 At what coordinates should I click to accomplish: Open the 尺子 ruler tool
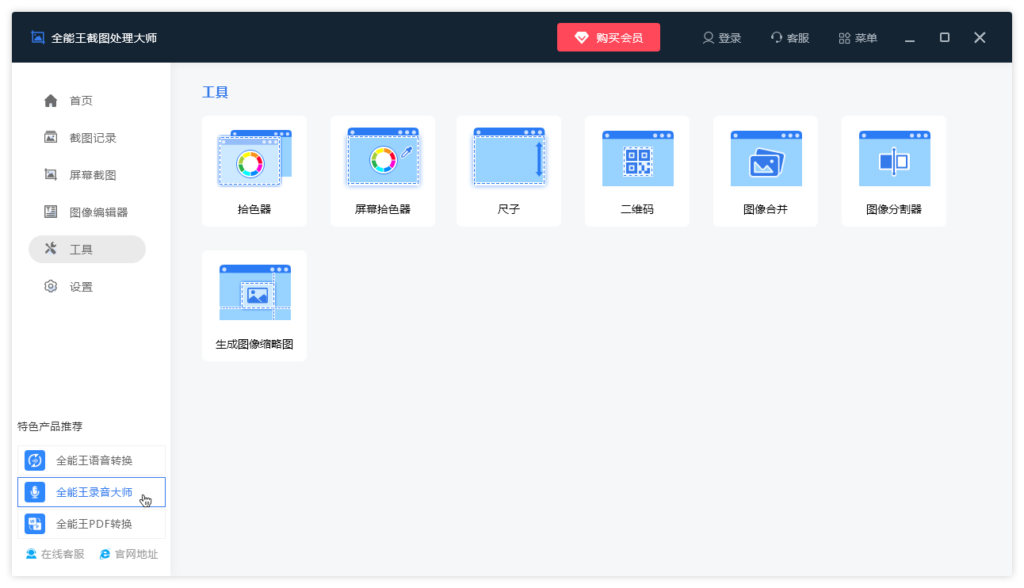pyautogui.click(x=508, y=170)
